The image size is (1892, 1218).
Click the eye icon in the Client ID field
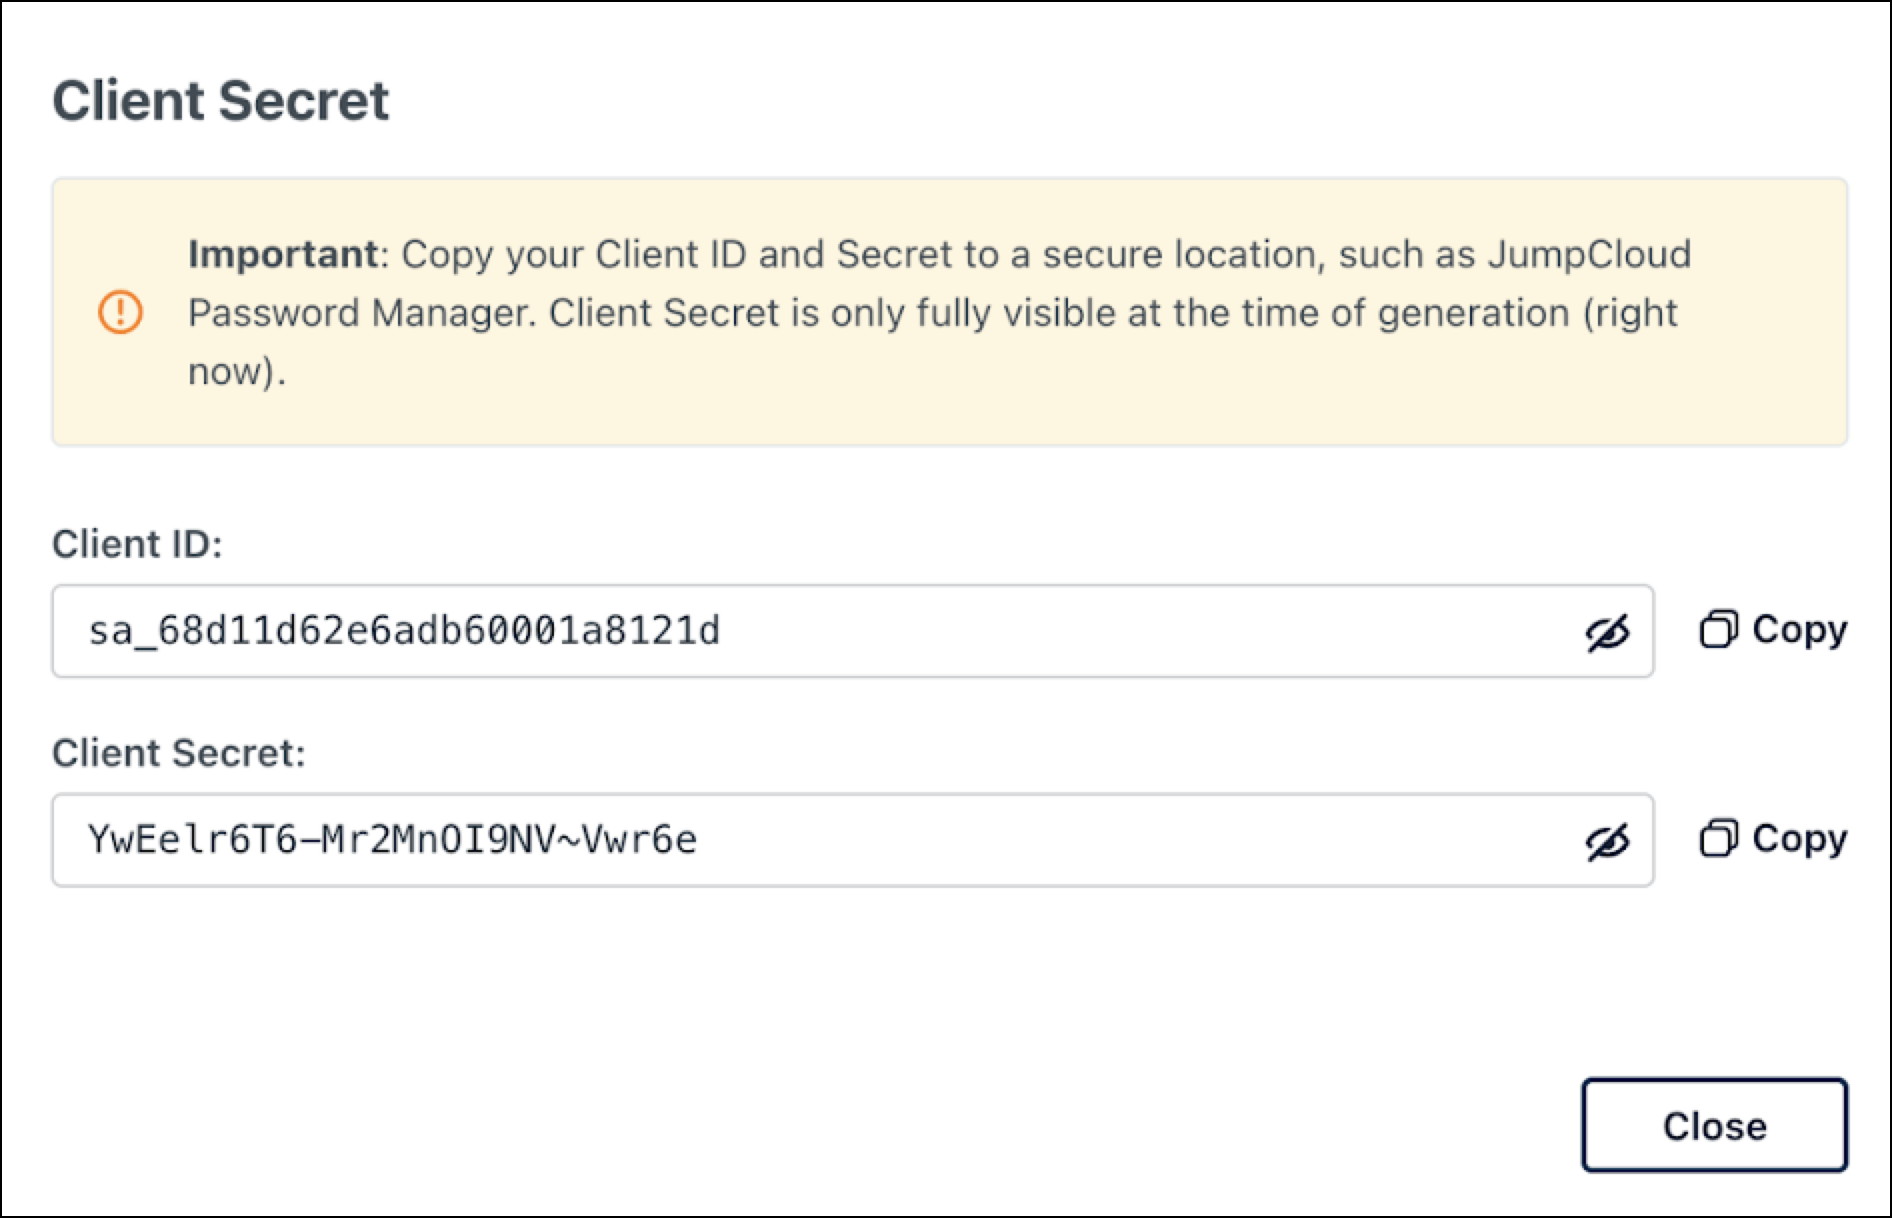[x=1609, y=630]
